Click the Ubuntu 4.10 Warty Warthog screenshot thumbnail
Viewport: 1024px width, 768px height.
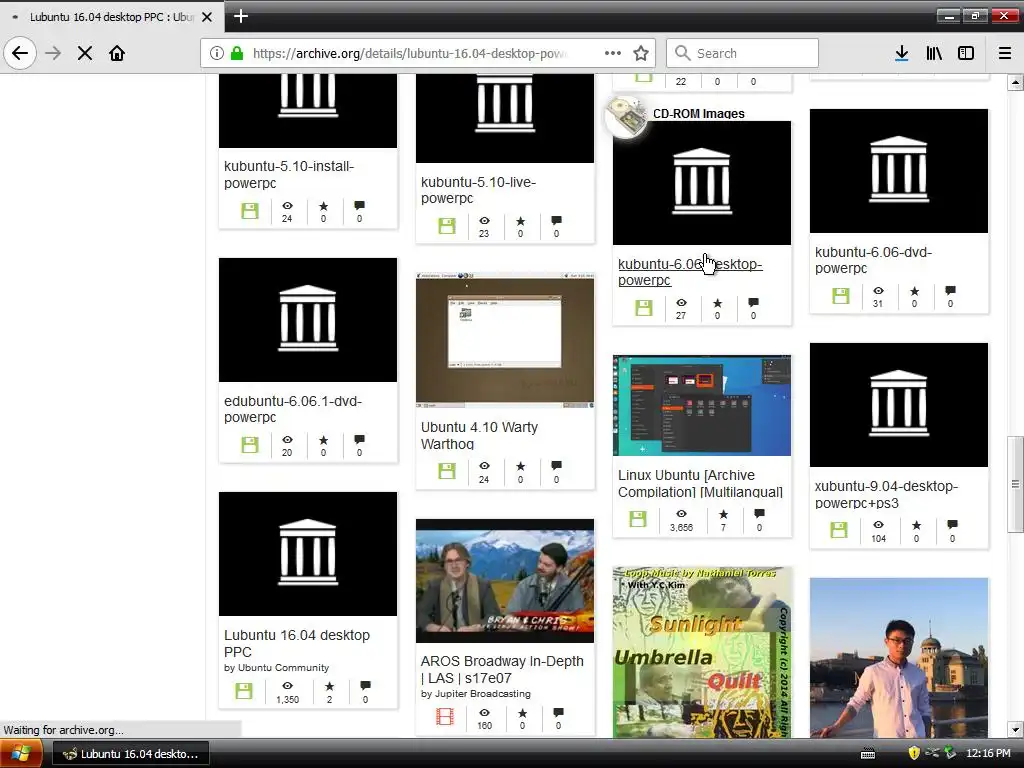[505, 340]
